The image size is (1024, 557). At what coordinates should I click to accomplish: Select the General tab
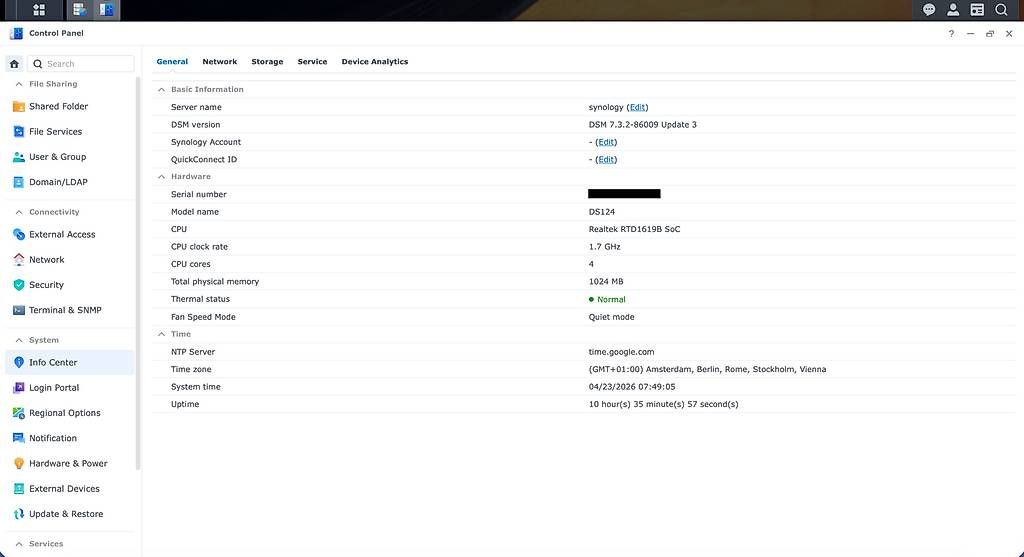[x=172, y=61]
